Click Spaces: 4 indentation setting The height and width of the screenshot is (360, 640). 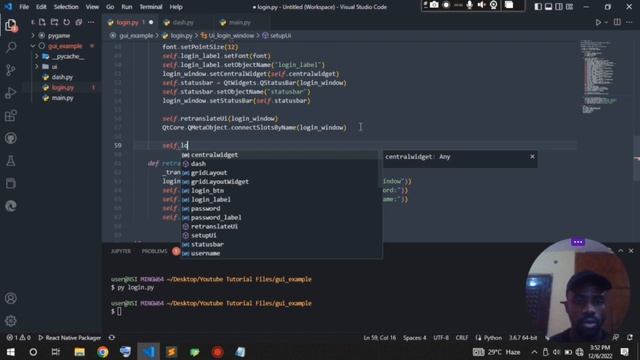(415, 338)
